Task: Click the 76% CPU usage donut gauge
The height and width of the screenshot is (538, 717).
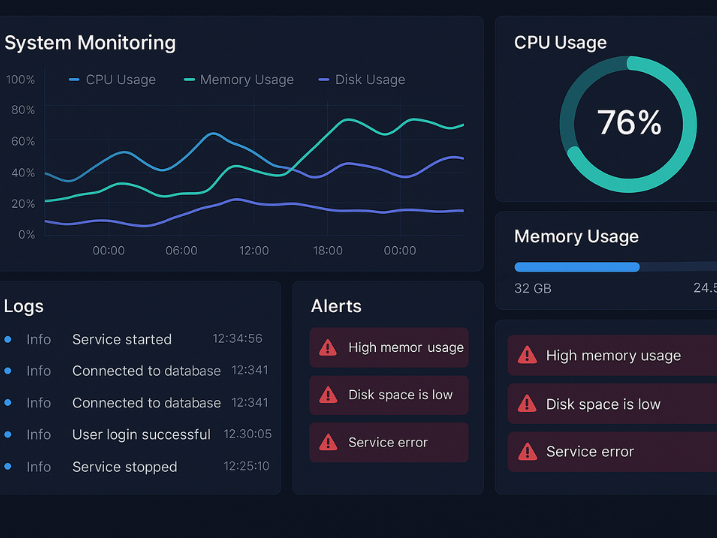Action: 629,123
